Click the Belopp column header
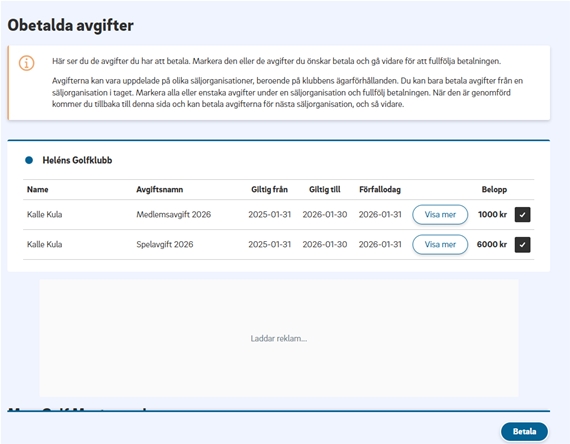The height and width of the screenshot is (444, 570). pos(494,189)
